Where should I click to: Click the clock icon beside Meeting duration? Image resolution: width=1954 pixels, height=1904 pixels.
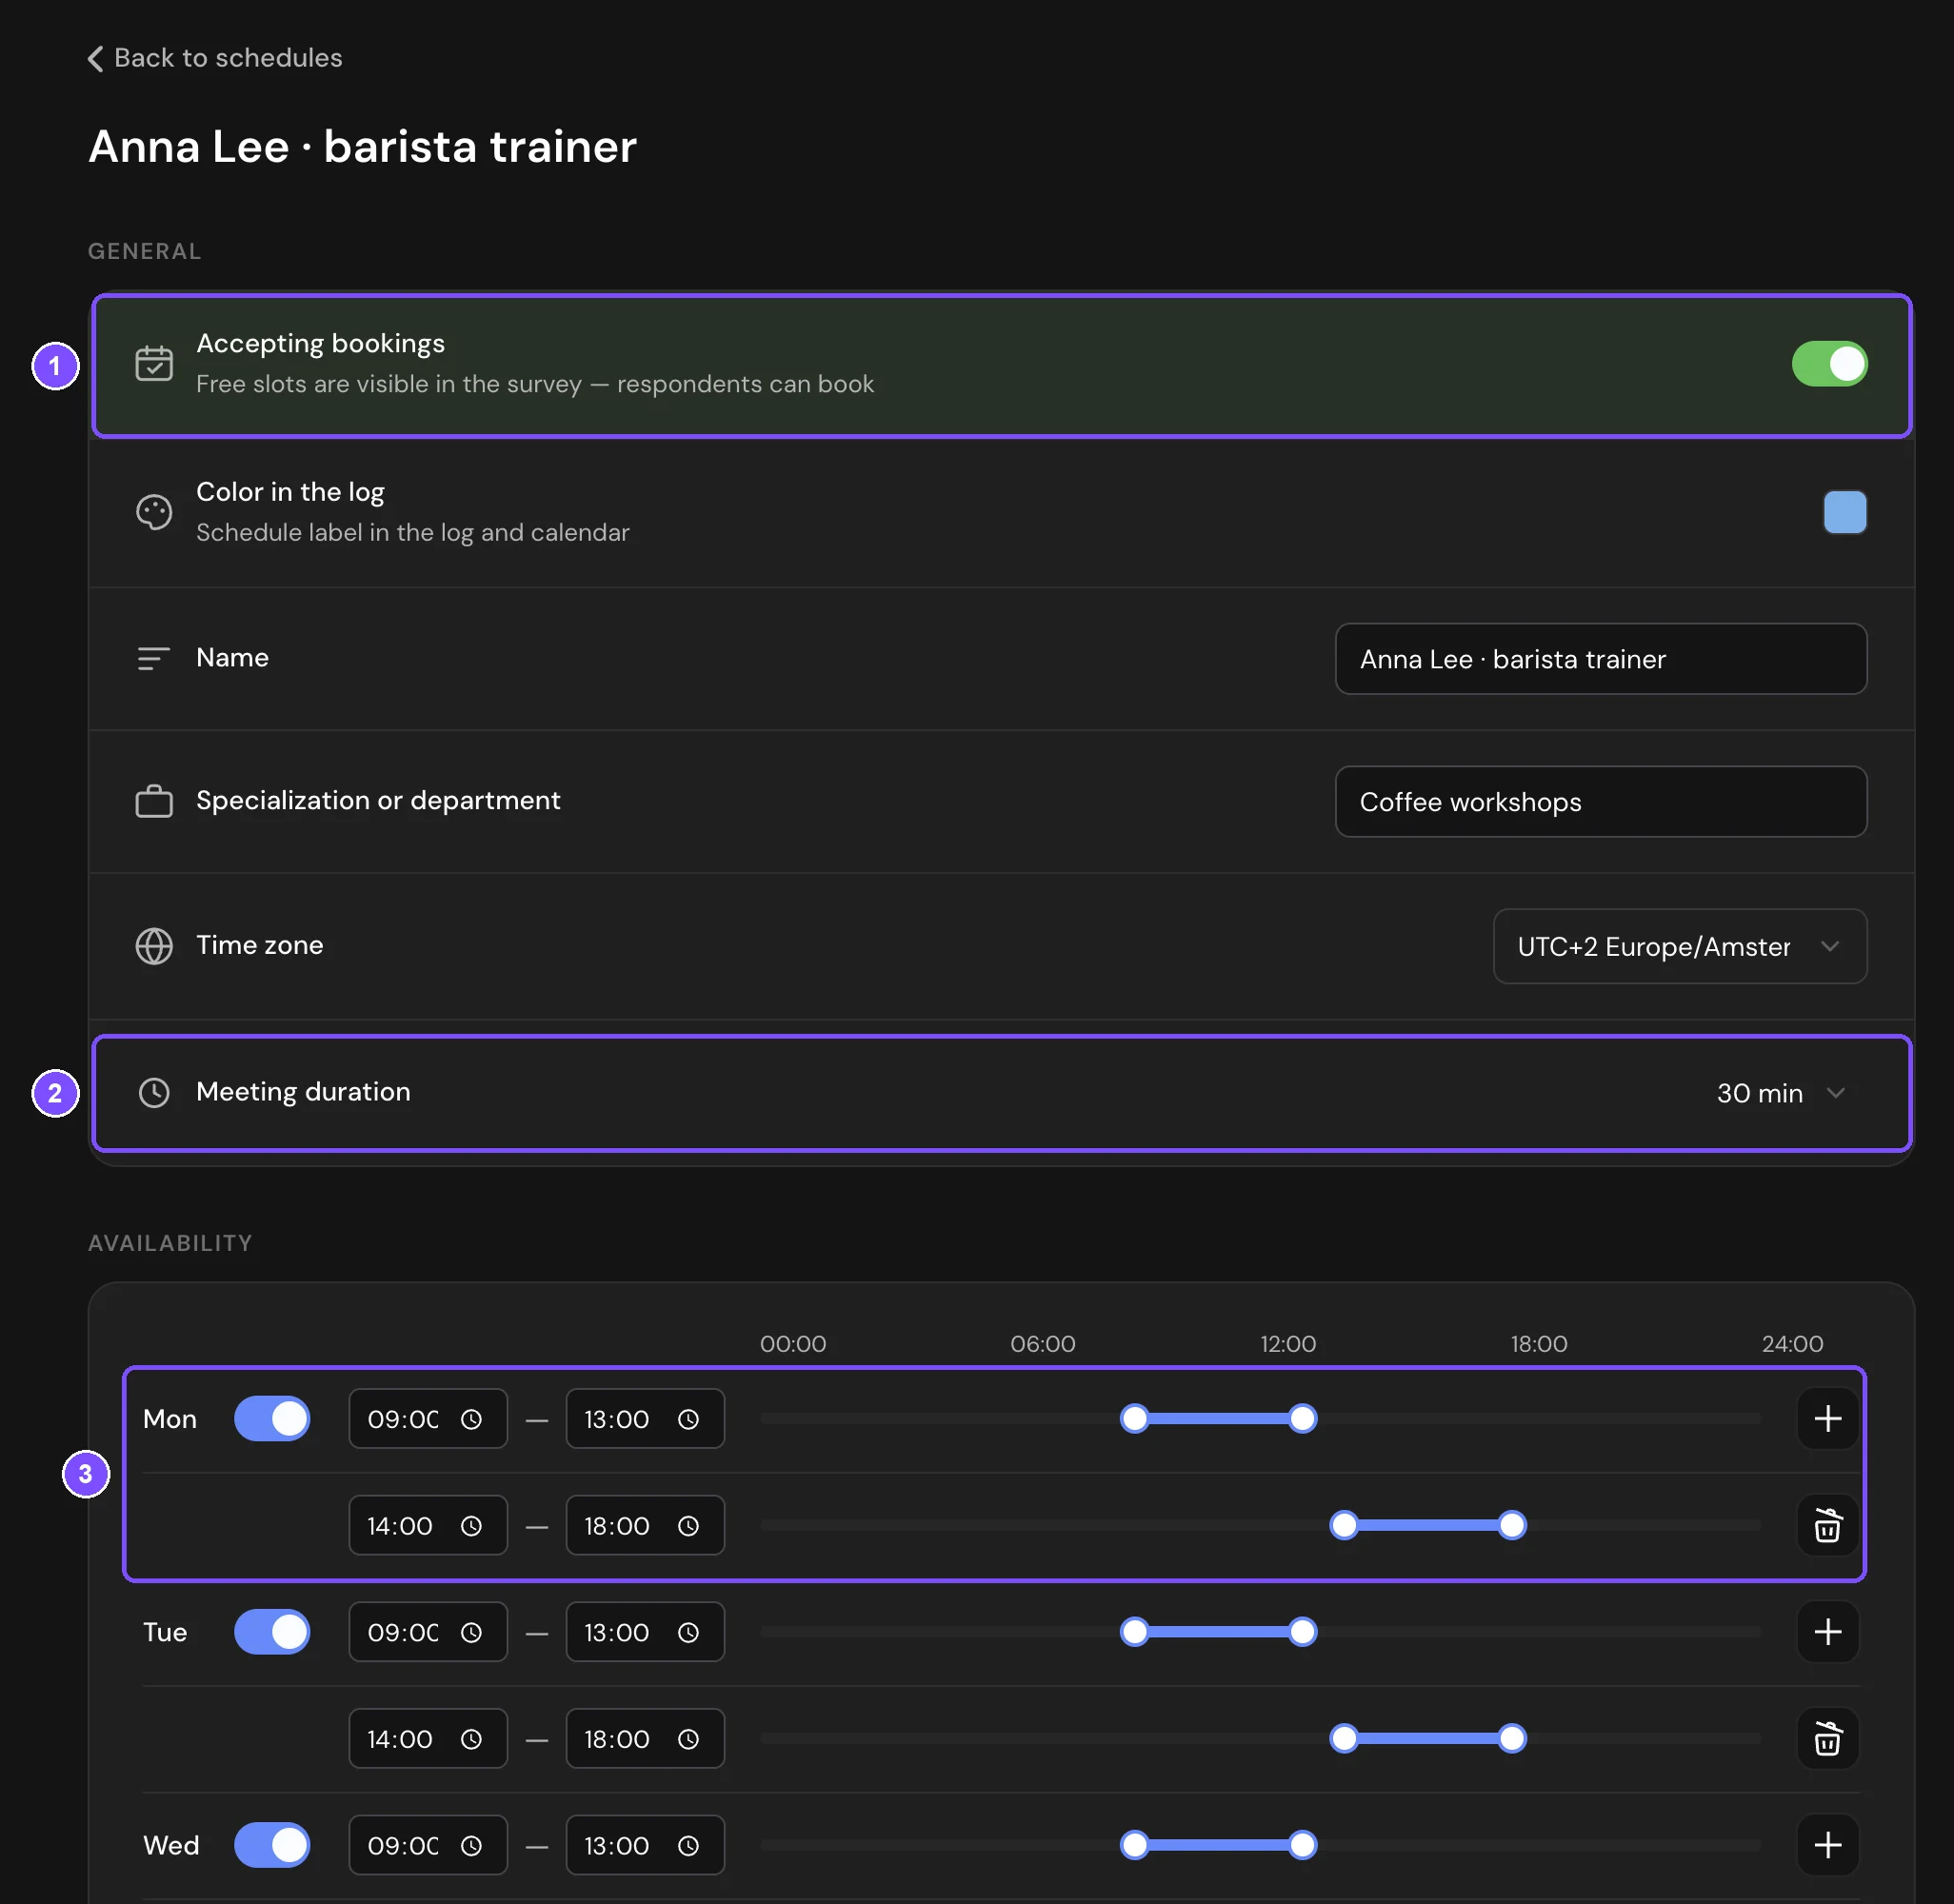pyautogui.click(x=154, y=1092)
